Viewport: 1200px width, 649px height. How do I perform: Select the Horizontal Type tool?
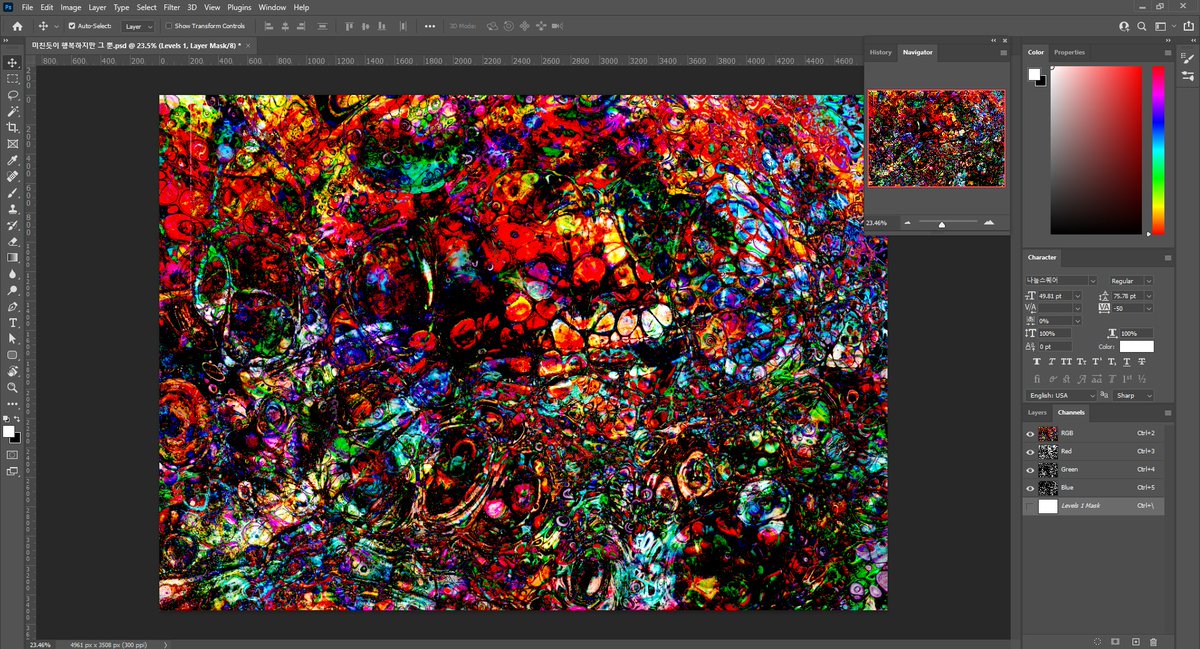click(x=13, y=322)
